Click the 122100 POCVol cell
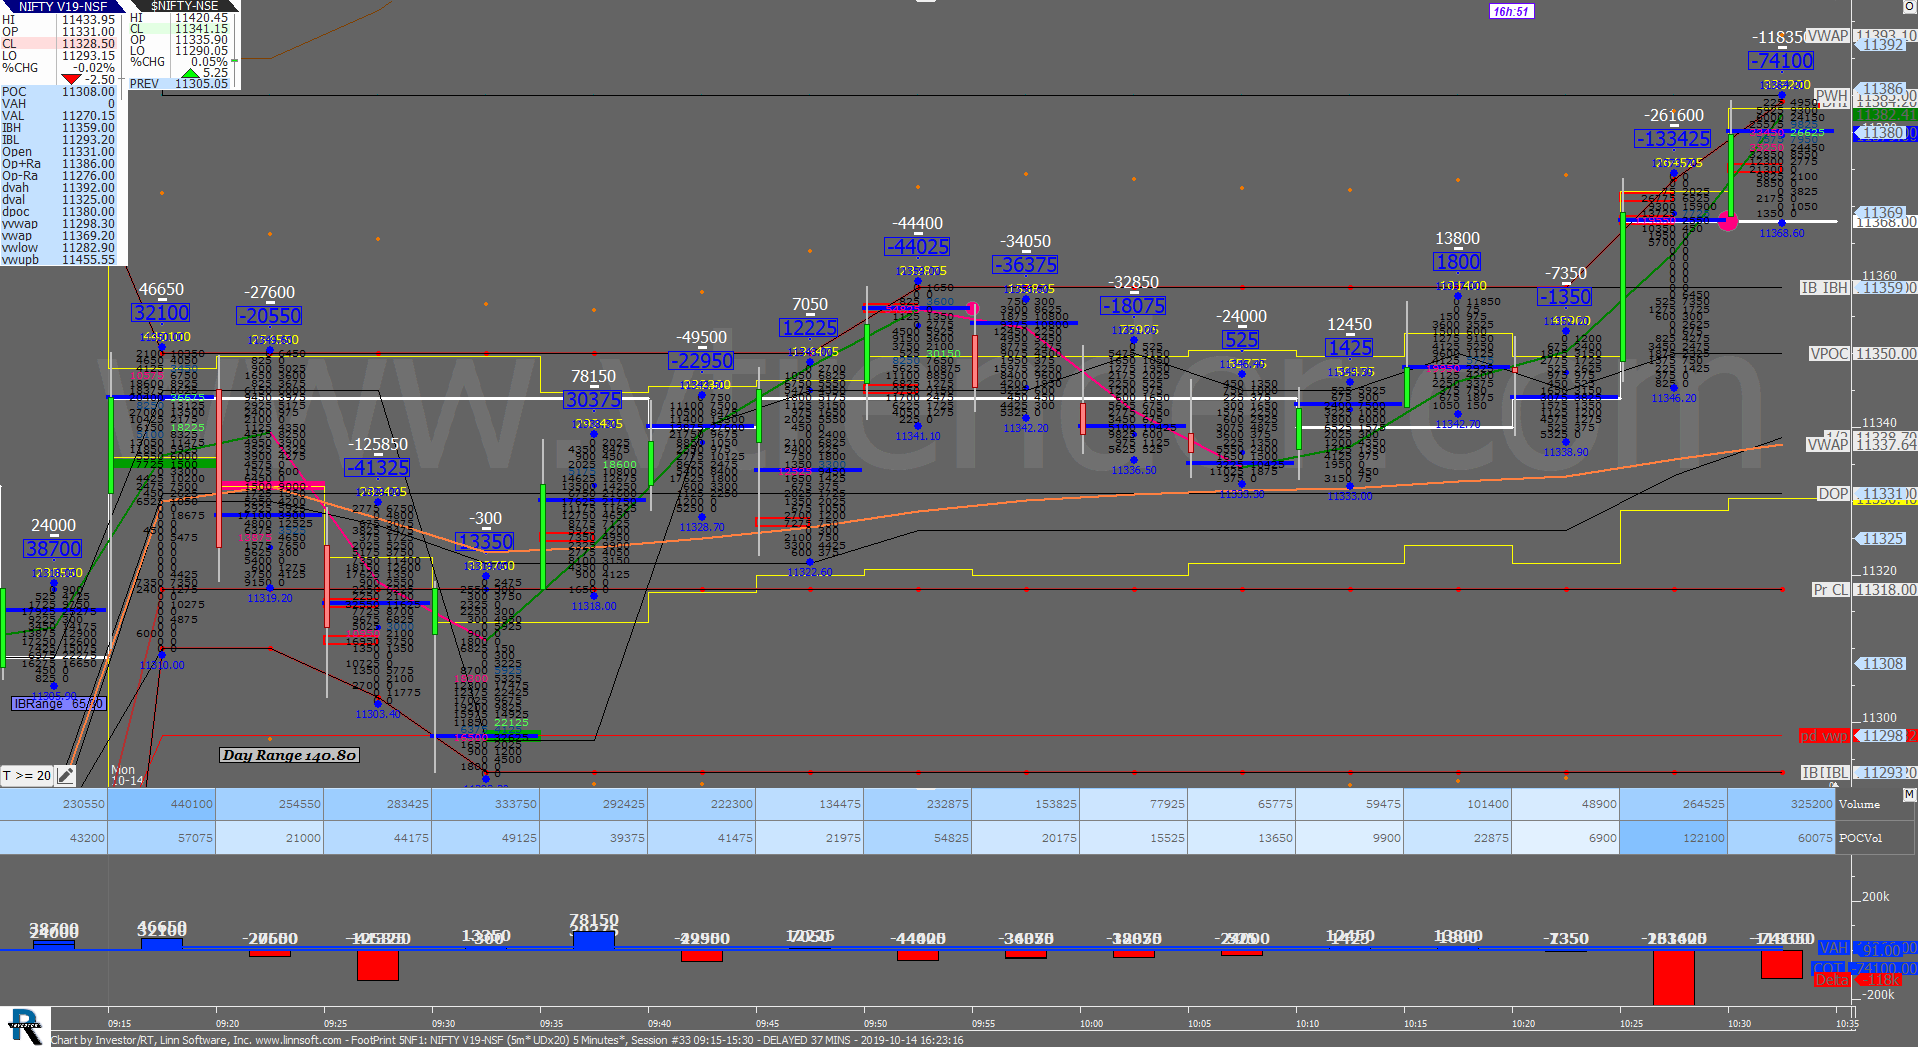Viewport: 1918px width, 1047px height. 1673,838
